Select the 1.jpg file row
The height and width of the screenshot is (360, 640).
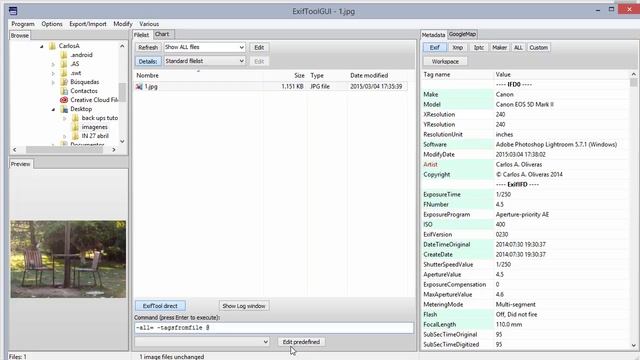271,87
